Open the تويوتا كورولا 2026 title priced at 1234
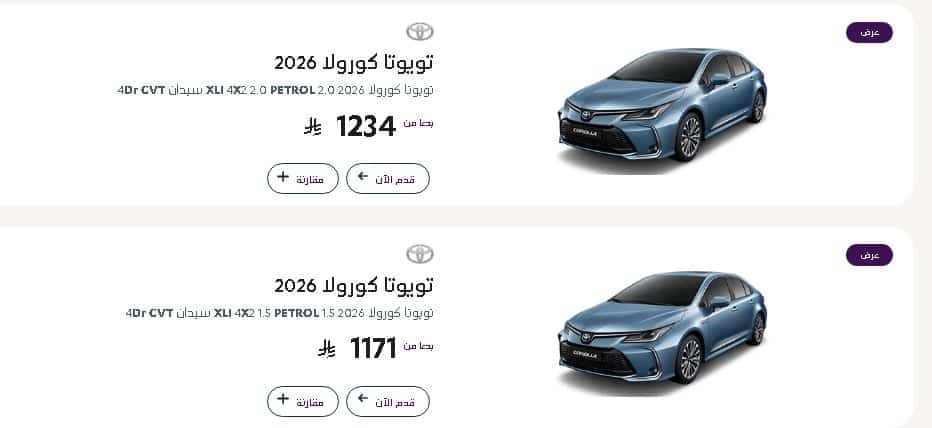 (x=354, y=62)
